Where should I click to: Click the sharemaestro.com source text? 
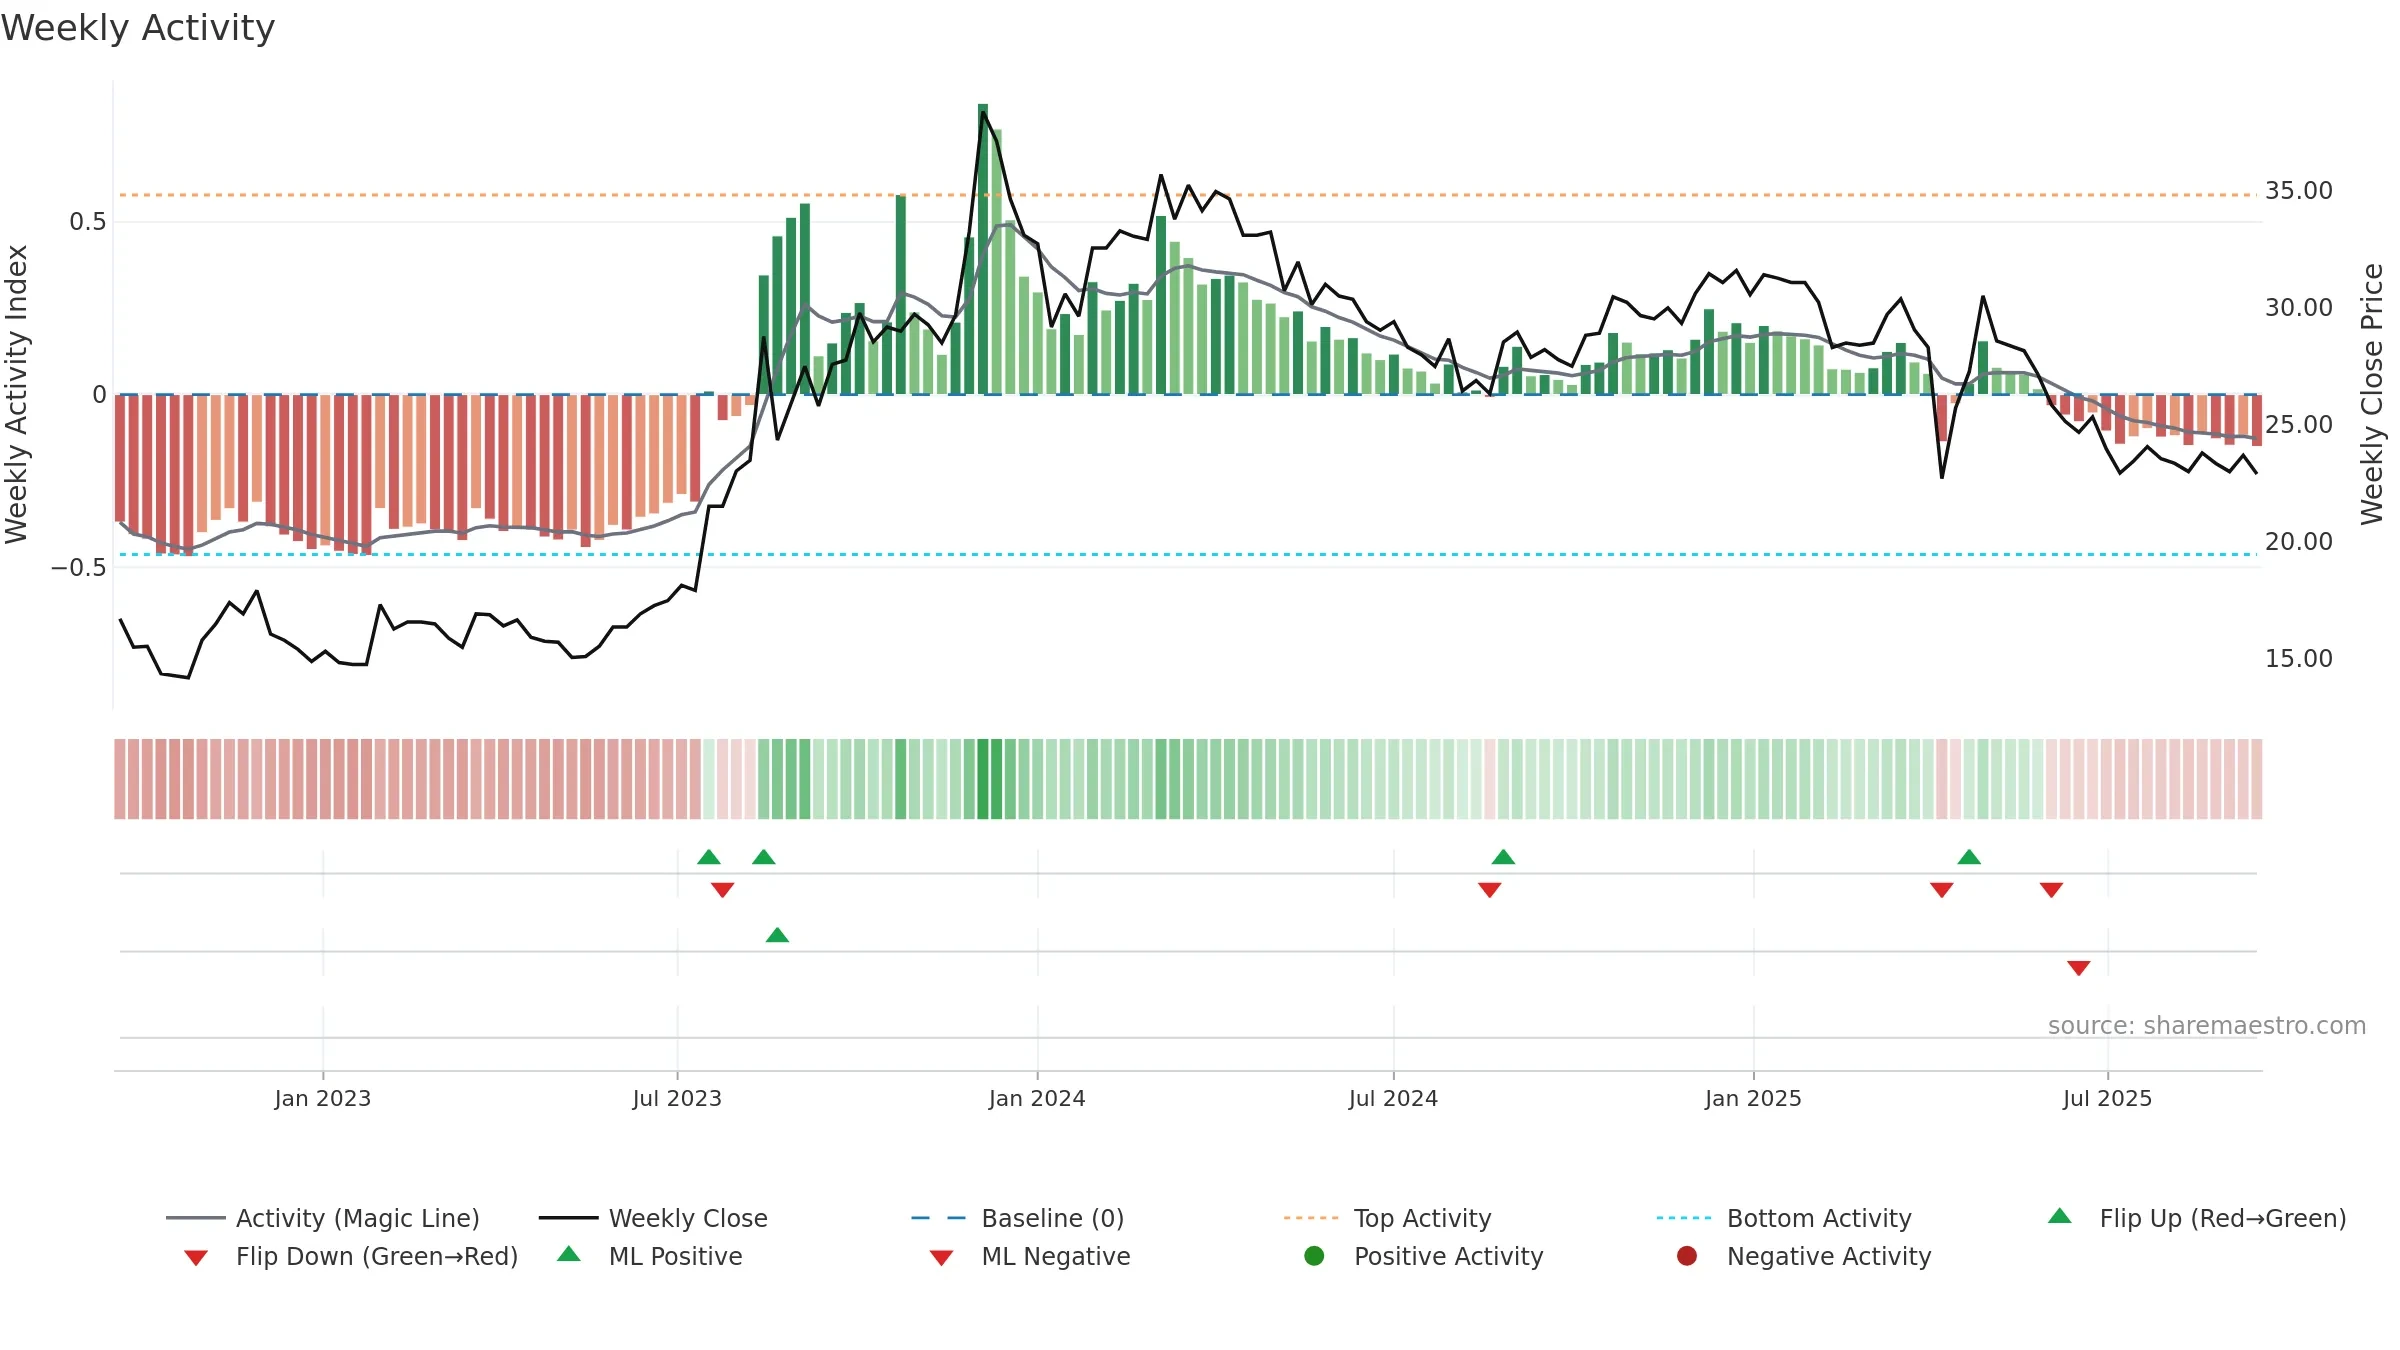(x=2207, y=1026)
